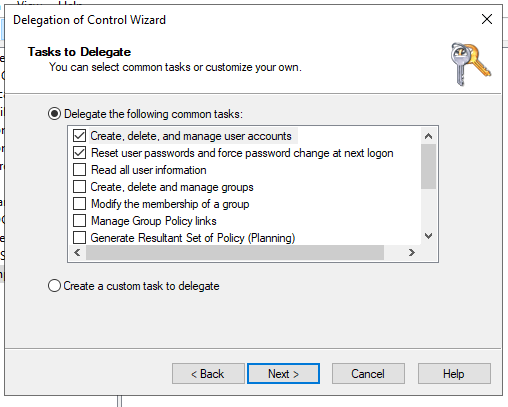Uncheck Create, delete, and manage user accounts
Screen dimensions: 508x407
(x=80, y=136)
